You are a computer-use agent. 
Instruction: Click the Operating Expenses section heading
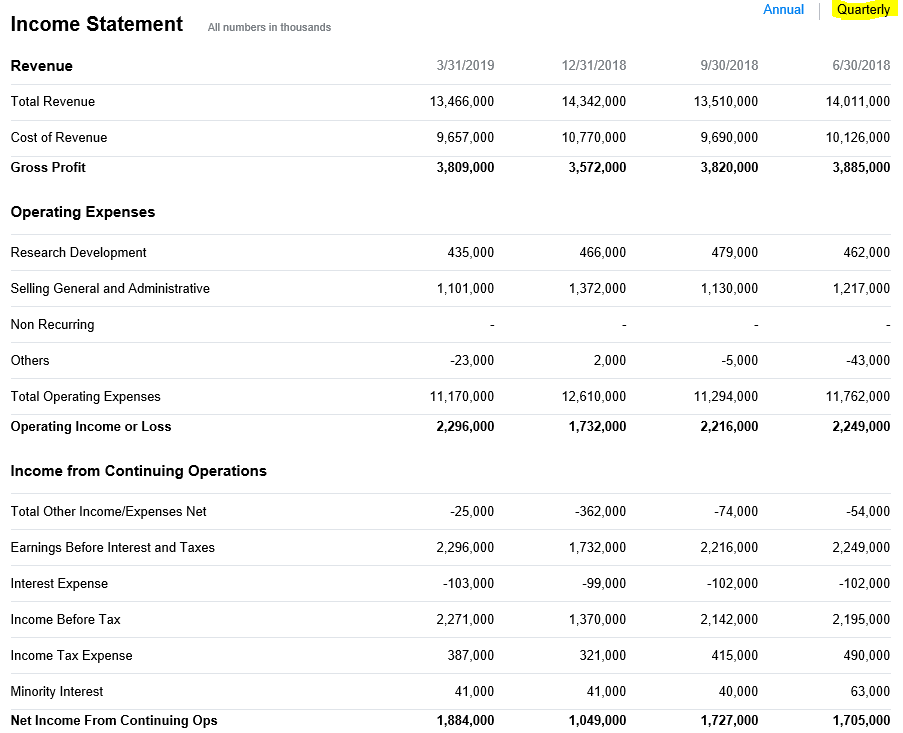pos(81,212)
